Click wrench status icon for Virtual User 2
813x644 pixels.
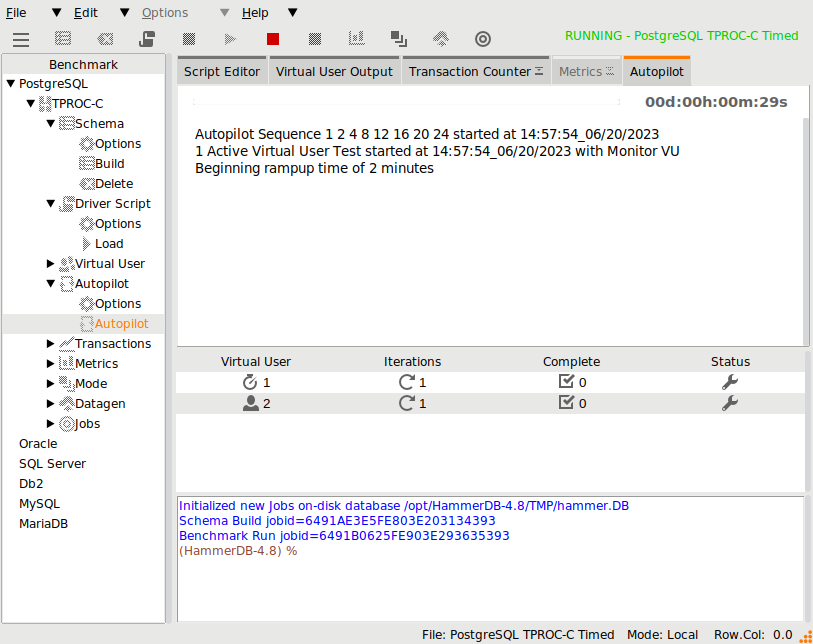730,403
